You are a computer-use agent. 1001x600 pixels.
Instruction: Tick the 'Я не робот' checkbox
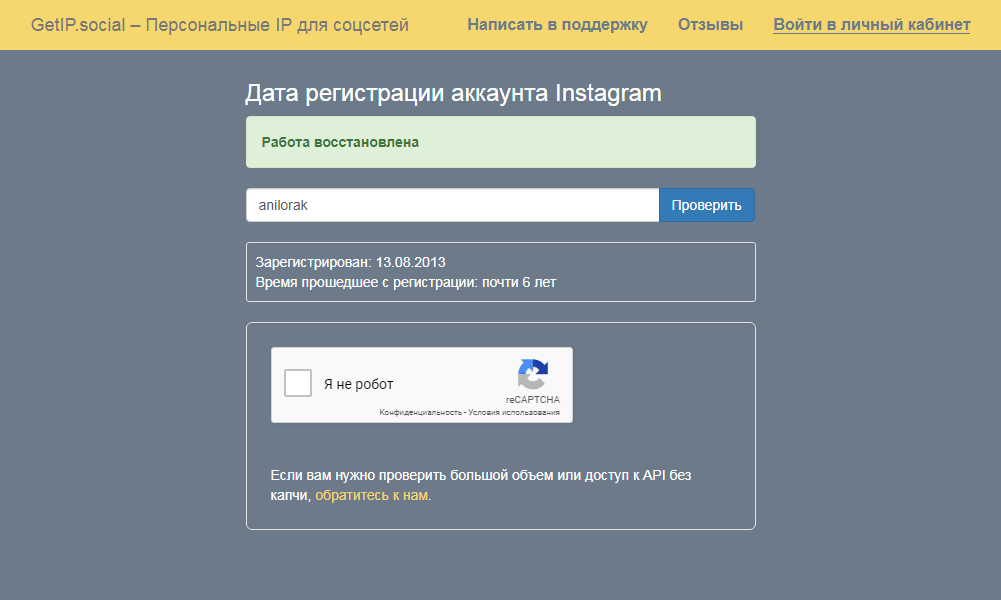[297, 383]
